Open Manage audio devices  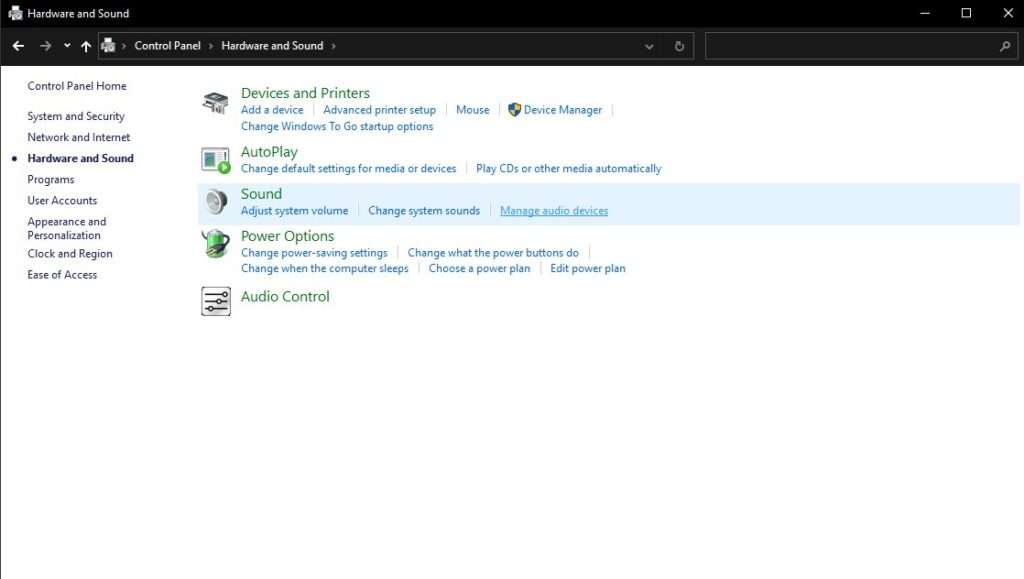pyautogui.click(x=554, y=211)
